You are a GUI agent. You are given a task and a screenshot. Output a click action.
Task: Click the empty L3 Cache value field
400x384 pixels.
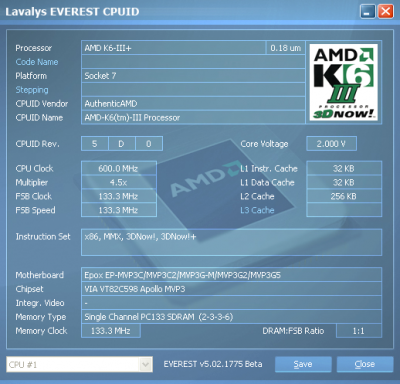coord(344,210)
